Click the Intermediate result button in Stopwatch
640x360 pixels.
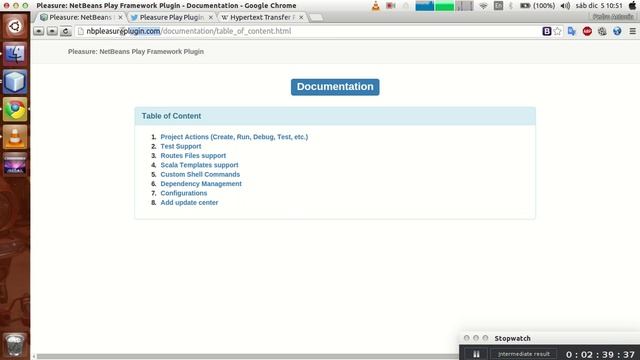tap(524, 354)
